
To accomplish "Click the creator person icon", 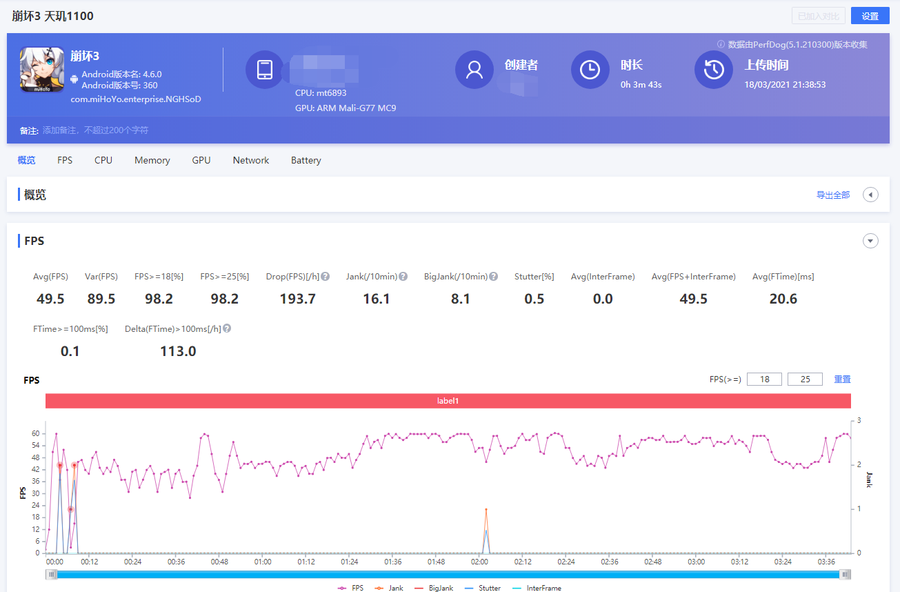I will 474,70.
